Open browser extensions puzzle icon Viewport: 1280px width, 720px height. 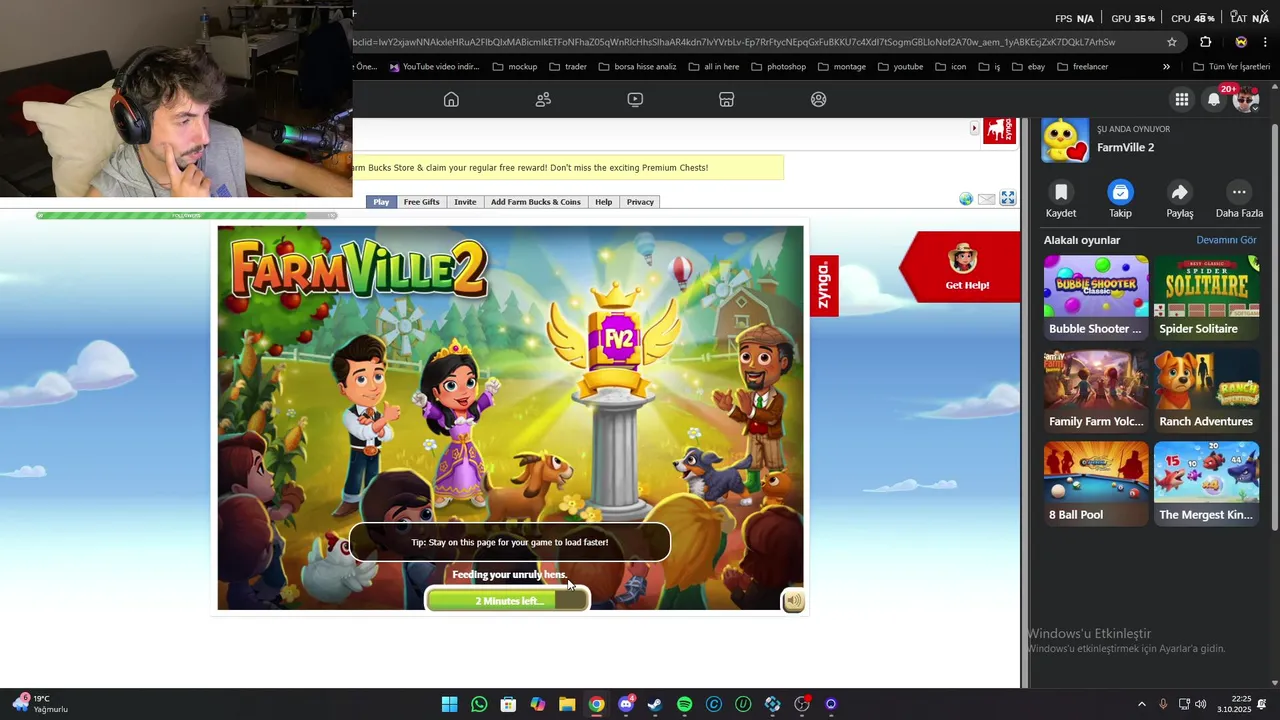pos(1205,42)
